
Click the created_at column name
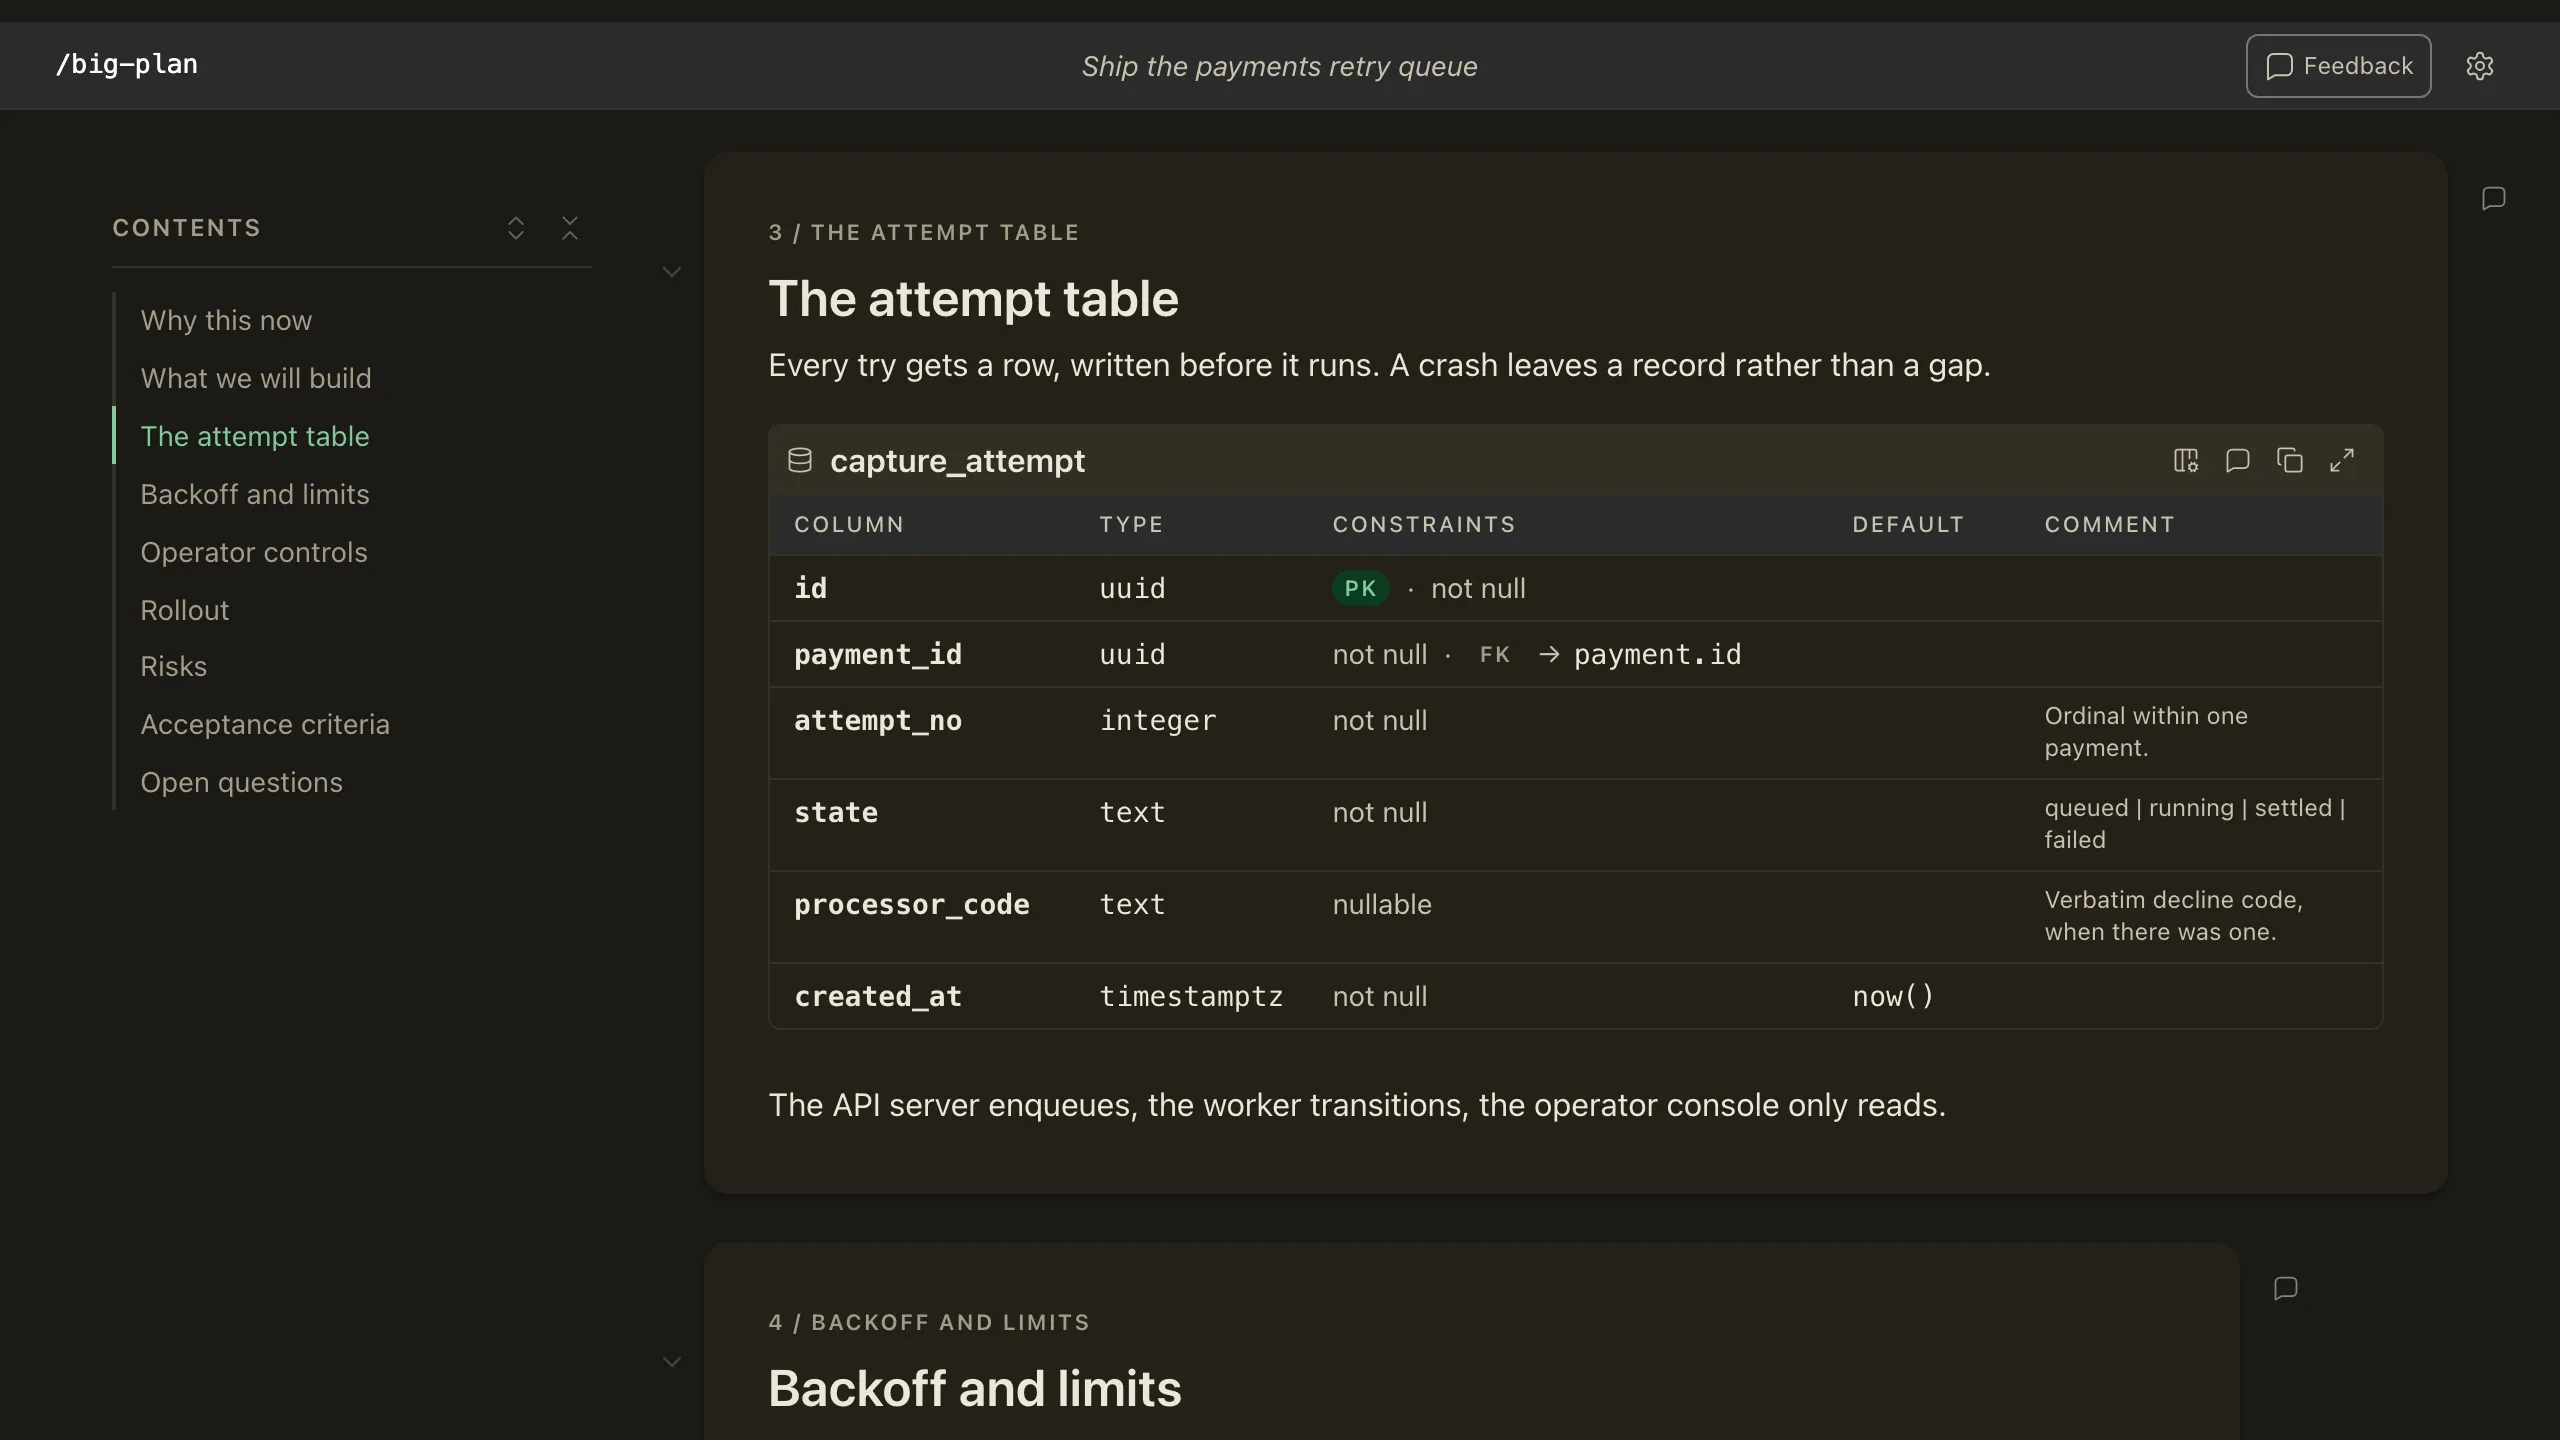878,996
